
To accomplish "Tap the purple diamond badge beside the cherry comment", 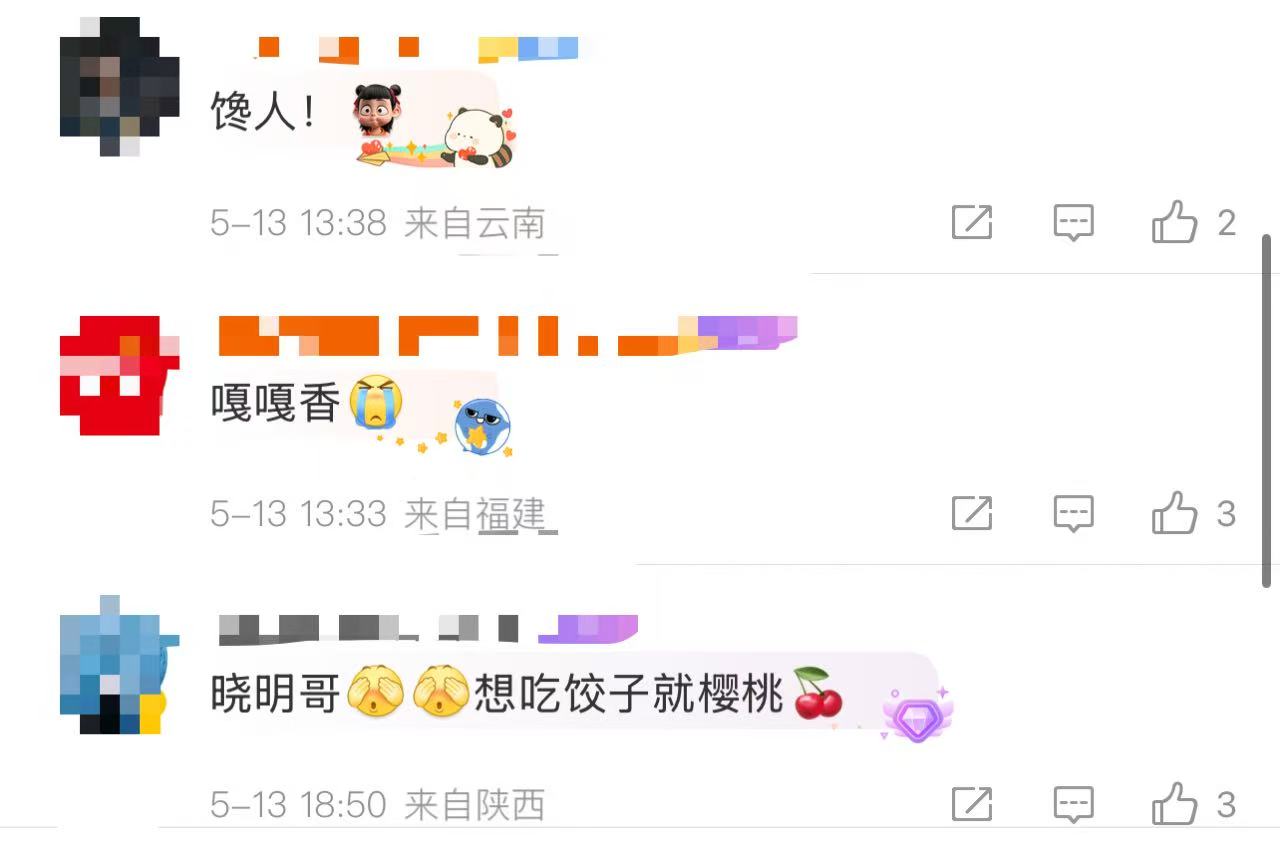I will coord(917,713).
